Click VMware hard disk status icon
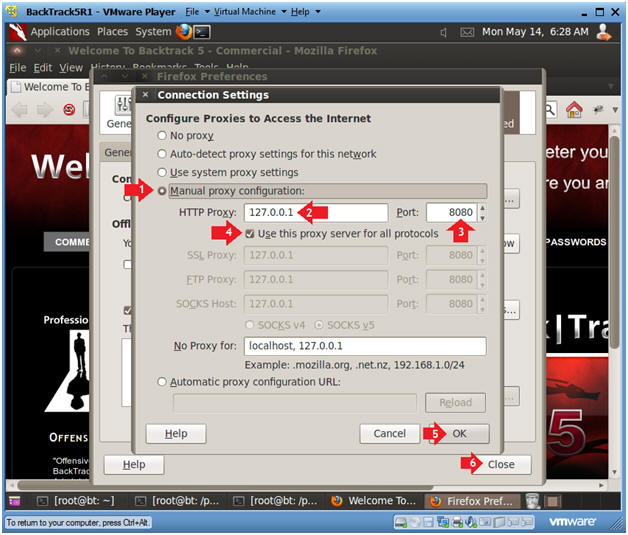Screen dimensions: 628x535 400,522
